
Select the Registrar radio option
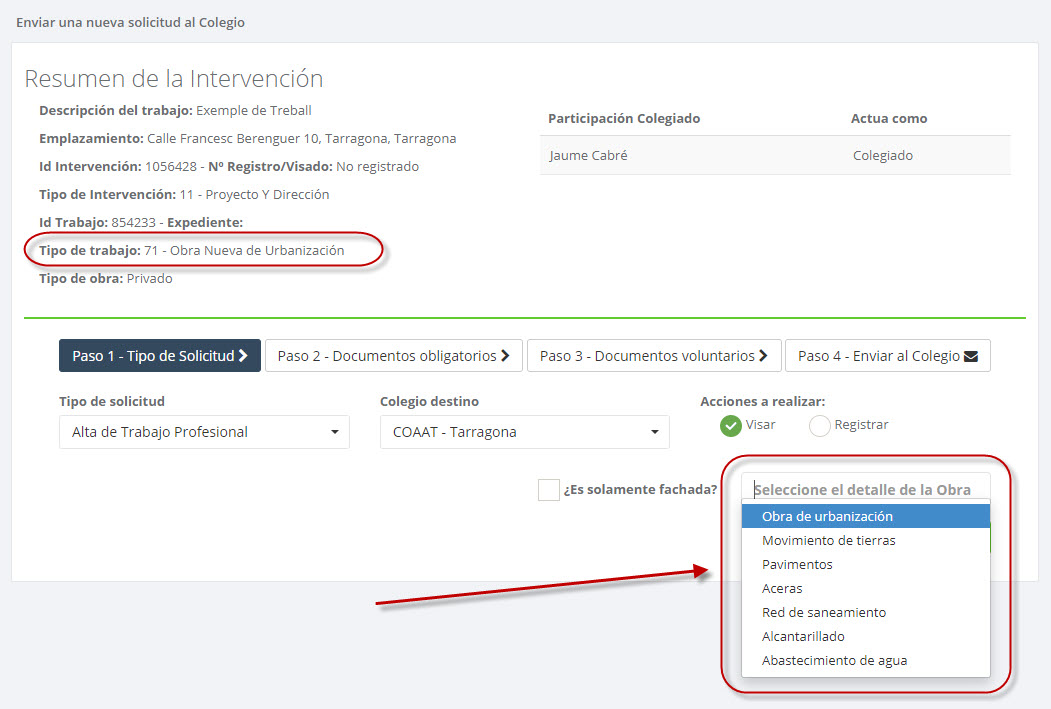click(x=820, y=425)
